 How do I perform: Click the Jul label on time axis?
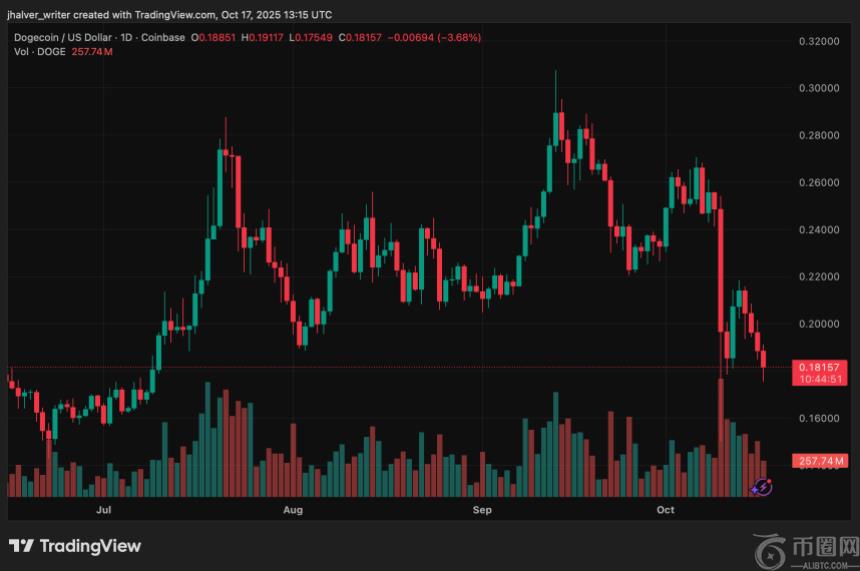point(103,510)
